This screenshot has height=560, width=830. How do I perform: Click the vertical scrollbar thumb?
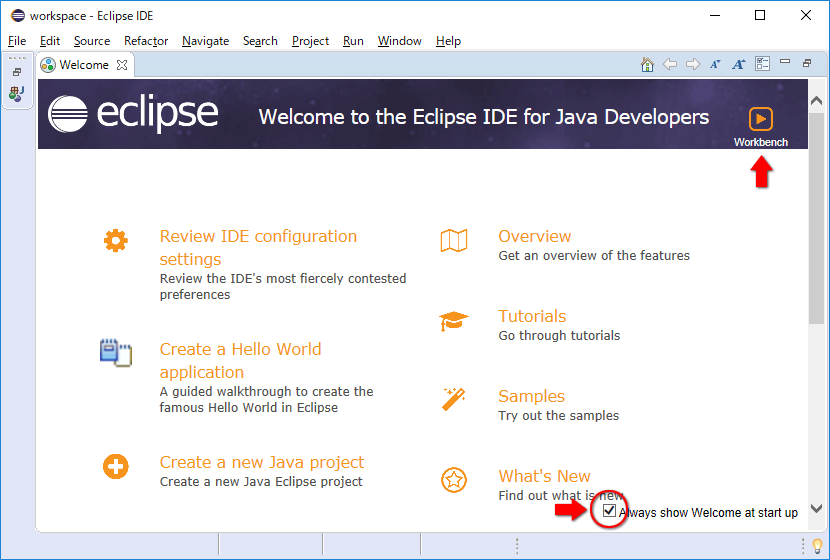coord(816,217)
